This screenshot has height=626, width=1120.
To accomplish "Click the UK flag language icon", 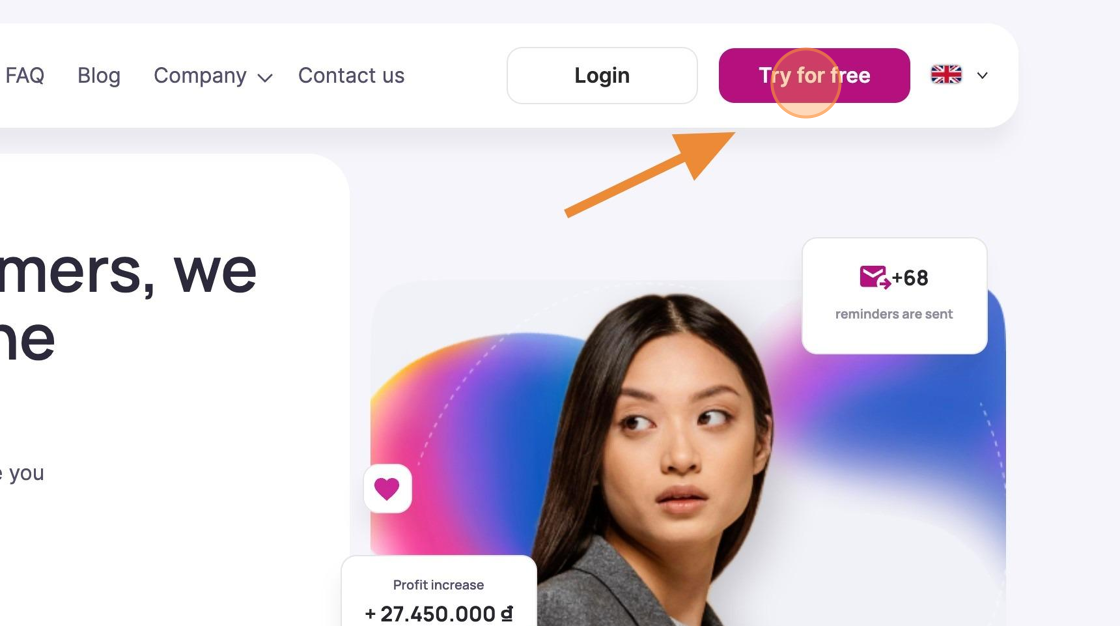I will [x=946, y=75].
